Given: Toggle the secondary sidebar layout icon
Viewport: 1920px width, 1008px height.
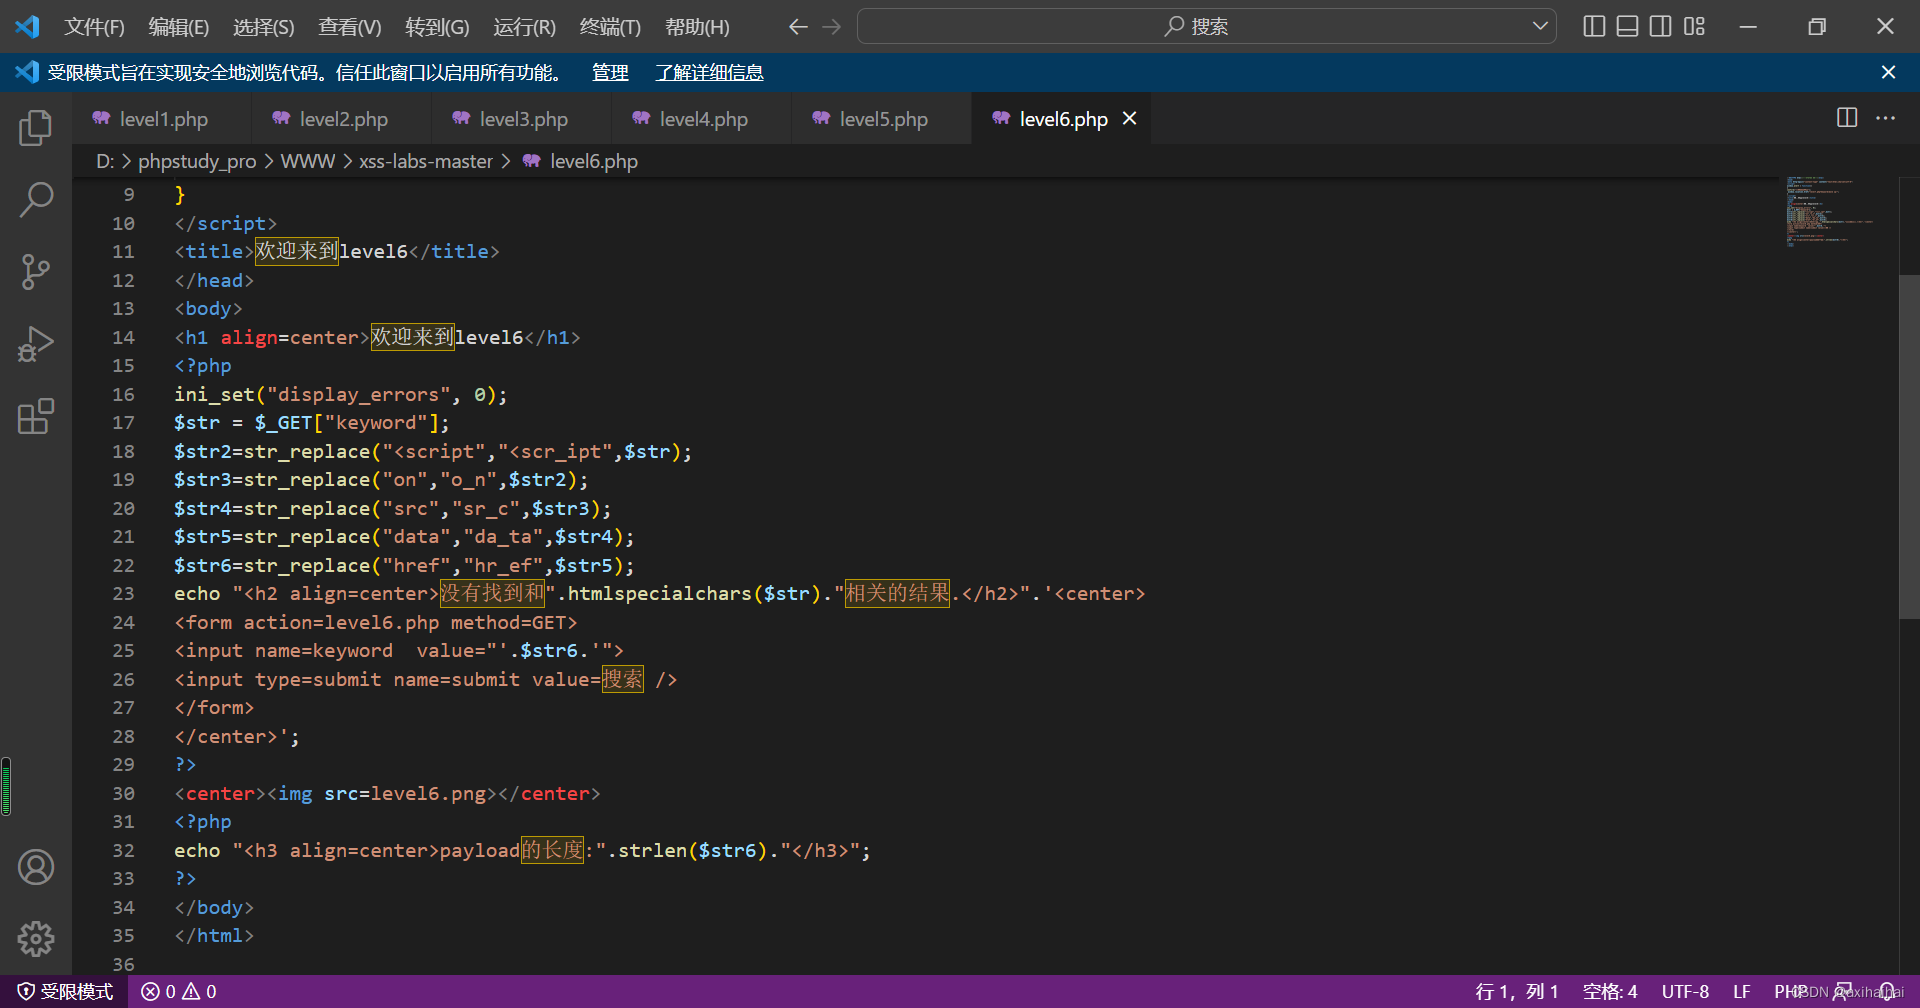Looking at the screenshot, I should click(x=1660, y=26).
